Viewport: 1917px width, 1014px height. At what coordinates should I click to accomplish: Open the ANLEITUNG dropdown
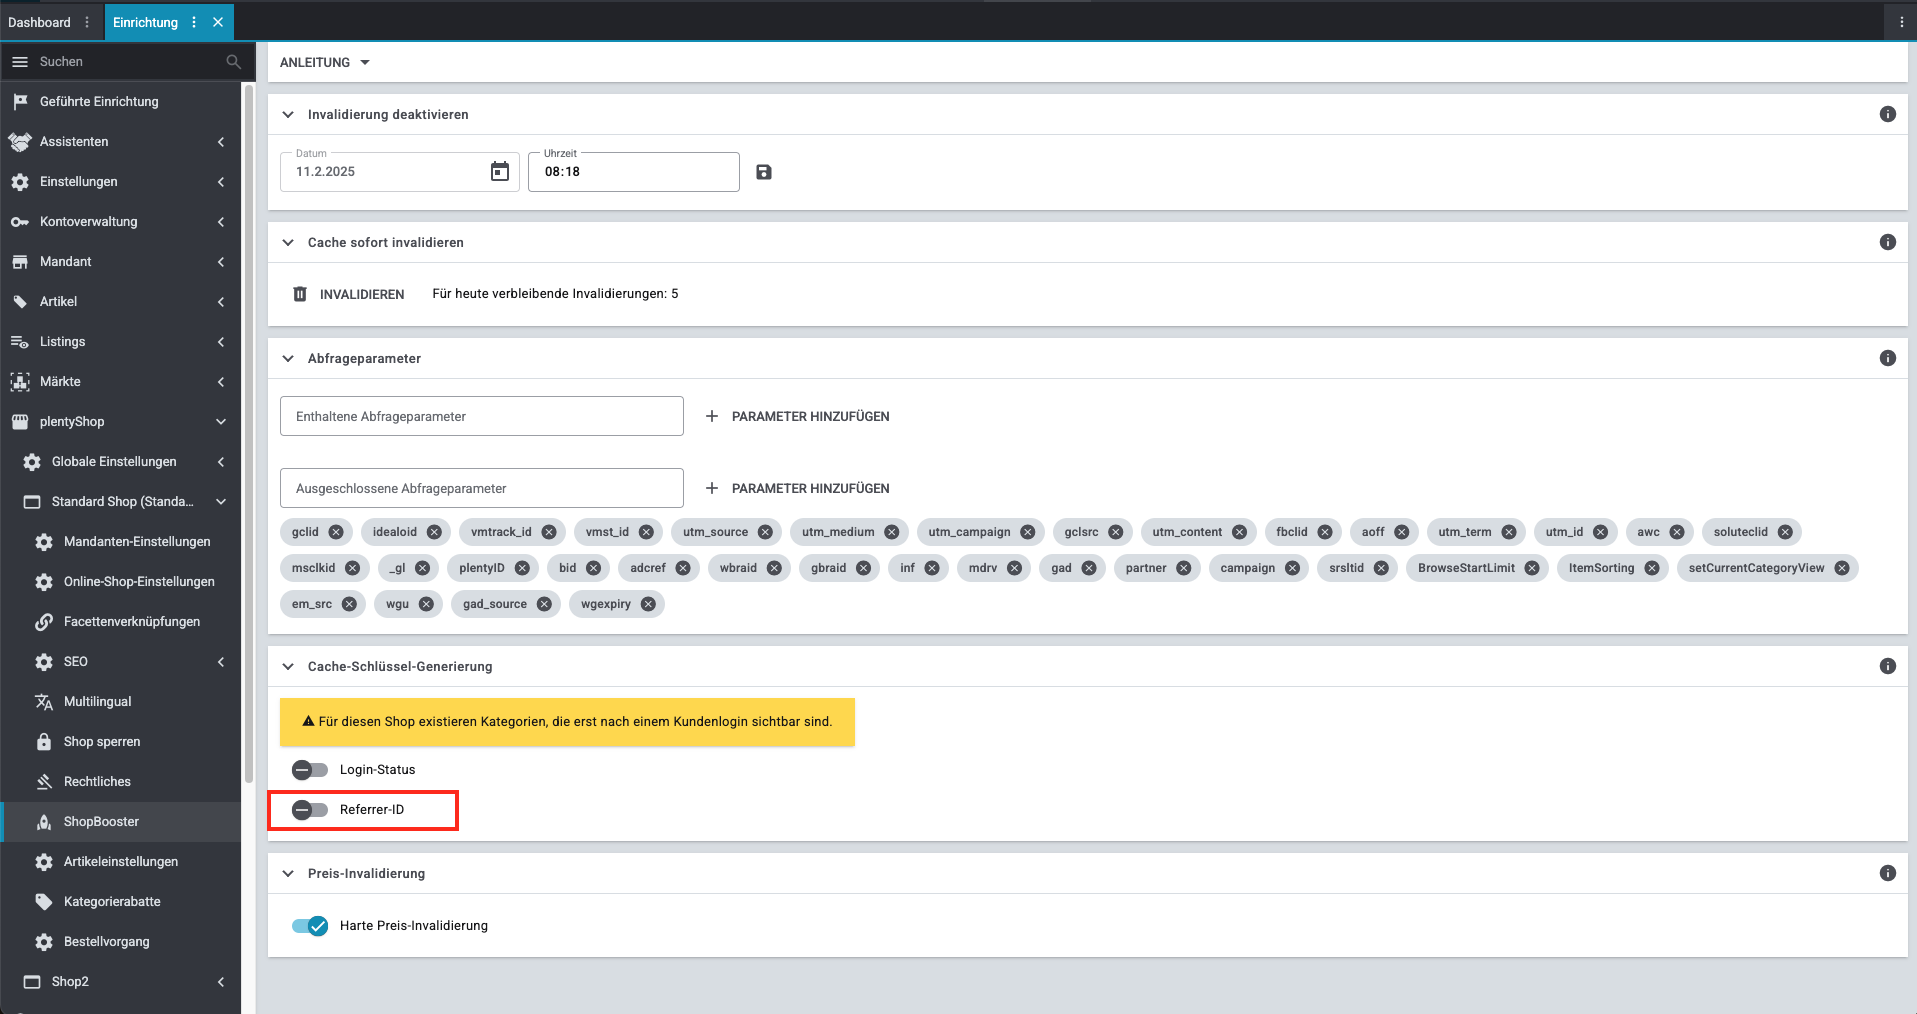[x=325, y=62]
